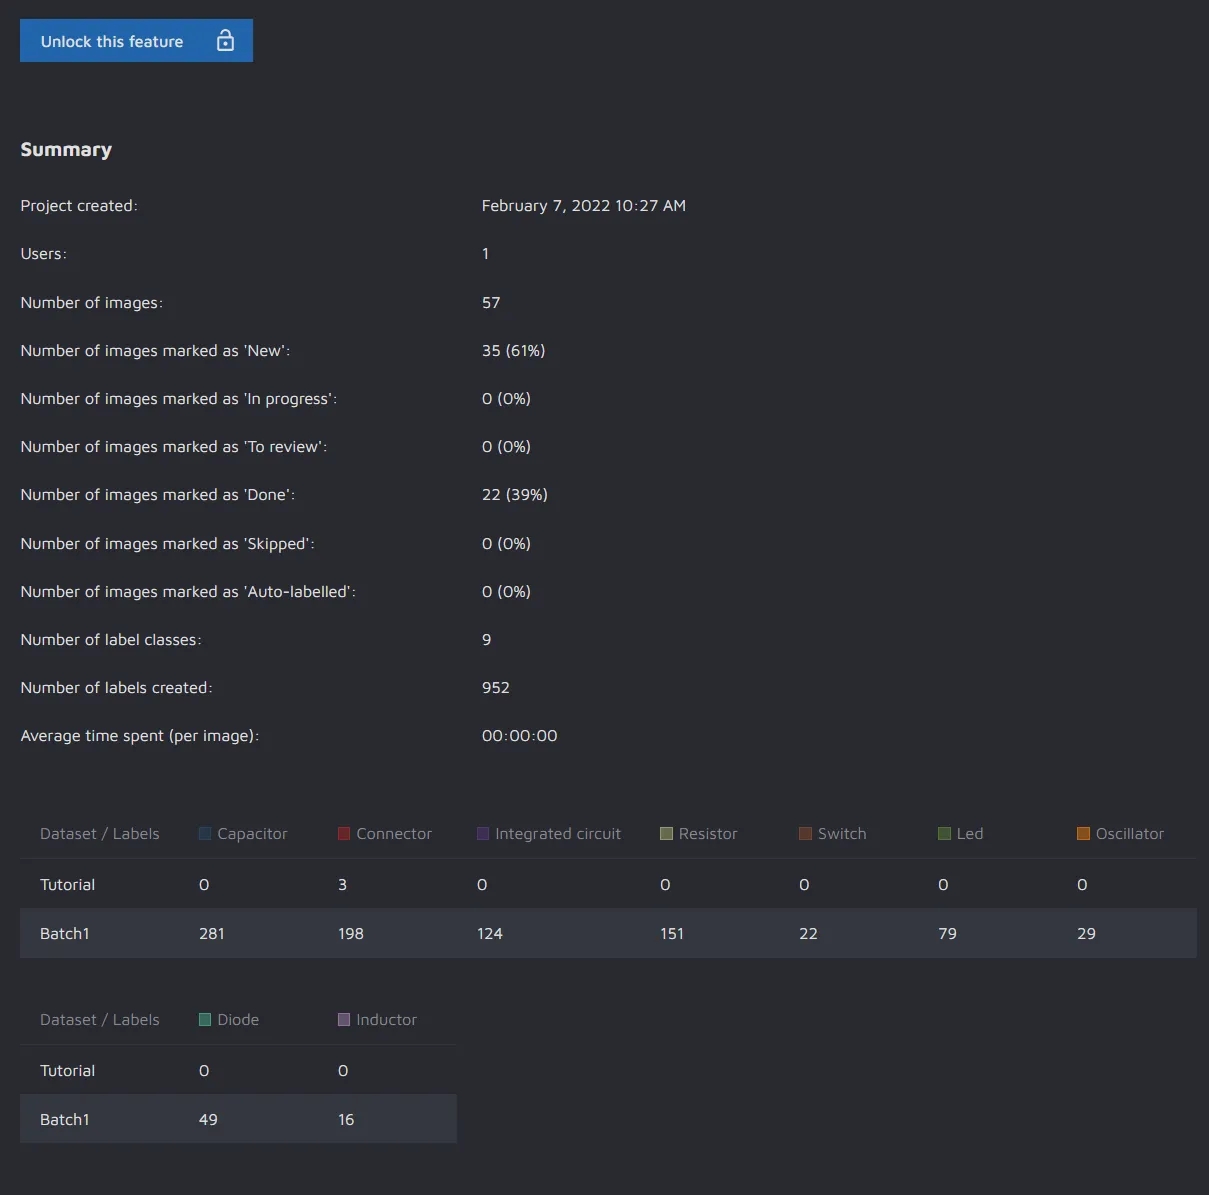The image size is (1209, 1195).
Task: Click the green Led color swatch
Action: [x=944, y=834]
